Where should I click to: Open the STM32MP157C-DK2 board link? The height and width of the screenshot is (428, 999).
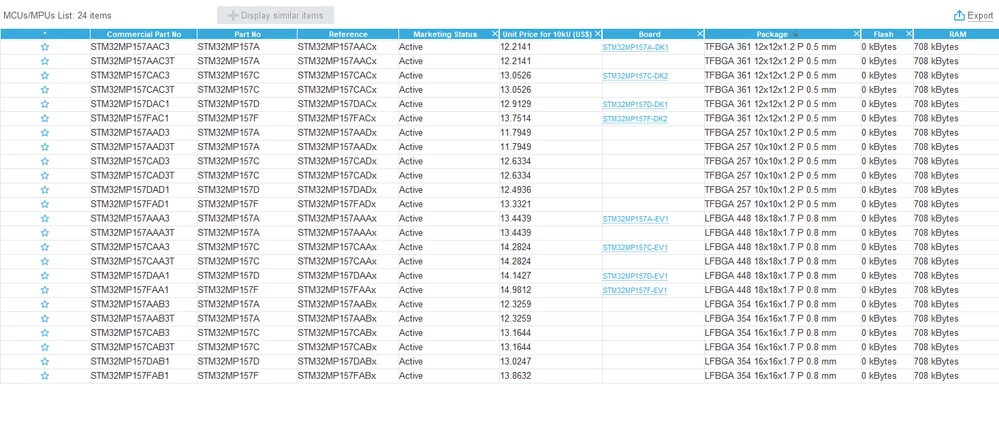pyautogui.click(x=635, y=76)
